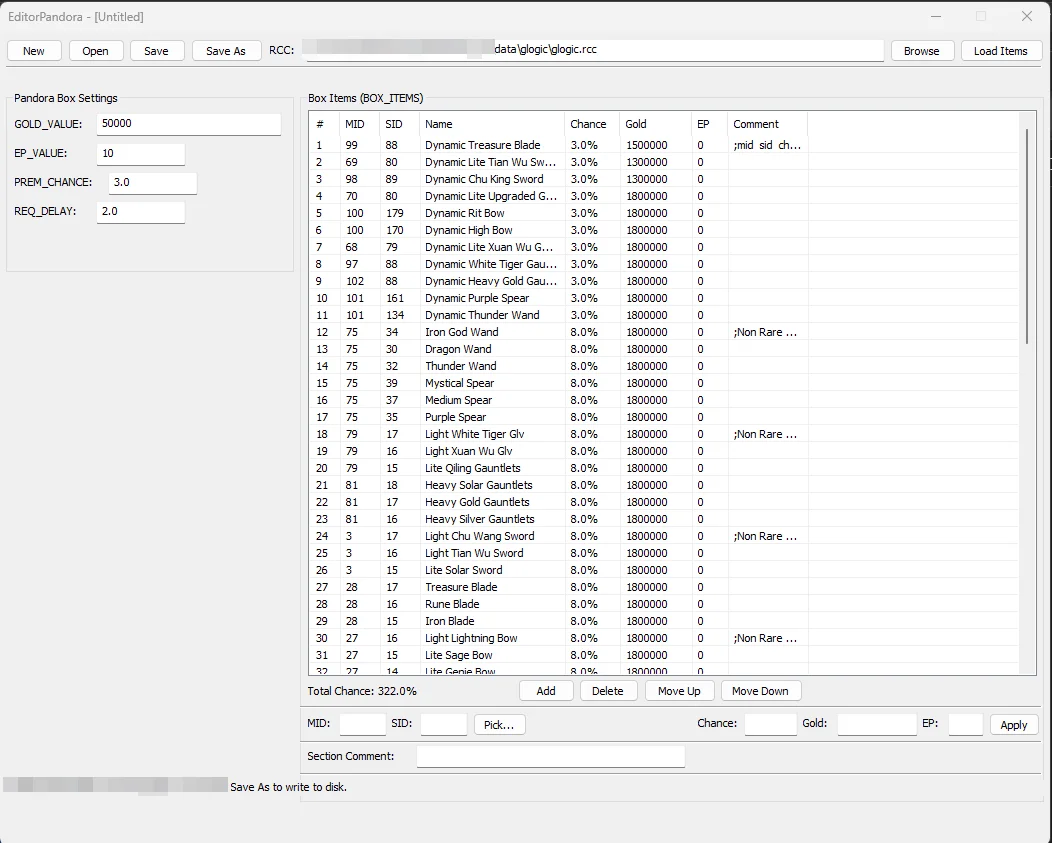The width and height of the screenshot is (1052, 843).
Task: Close the EditorPandora window
Action: coord(1027,17)
